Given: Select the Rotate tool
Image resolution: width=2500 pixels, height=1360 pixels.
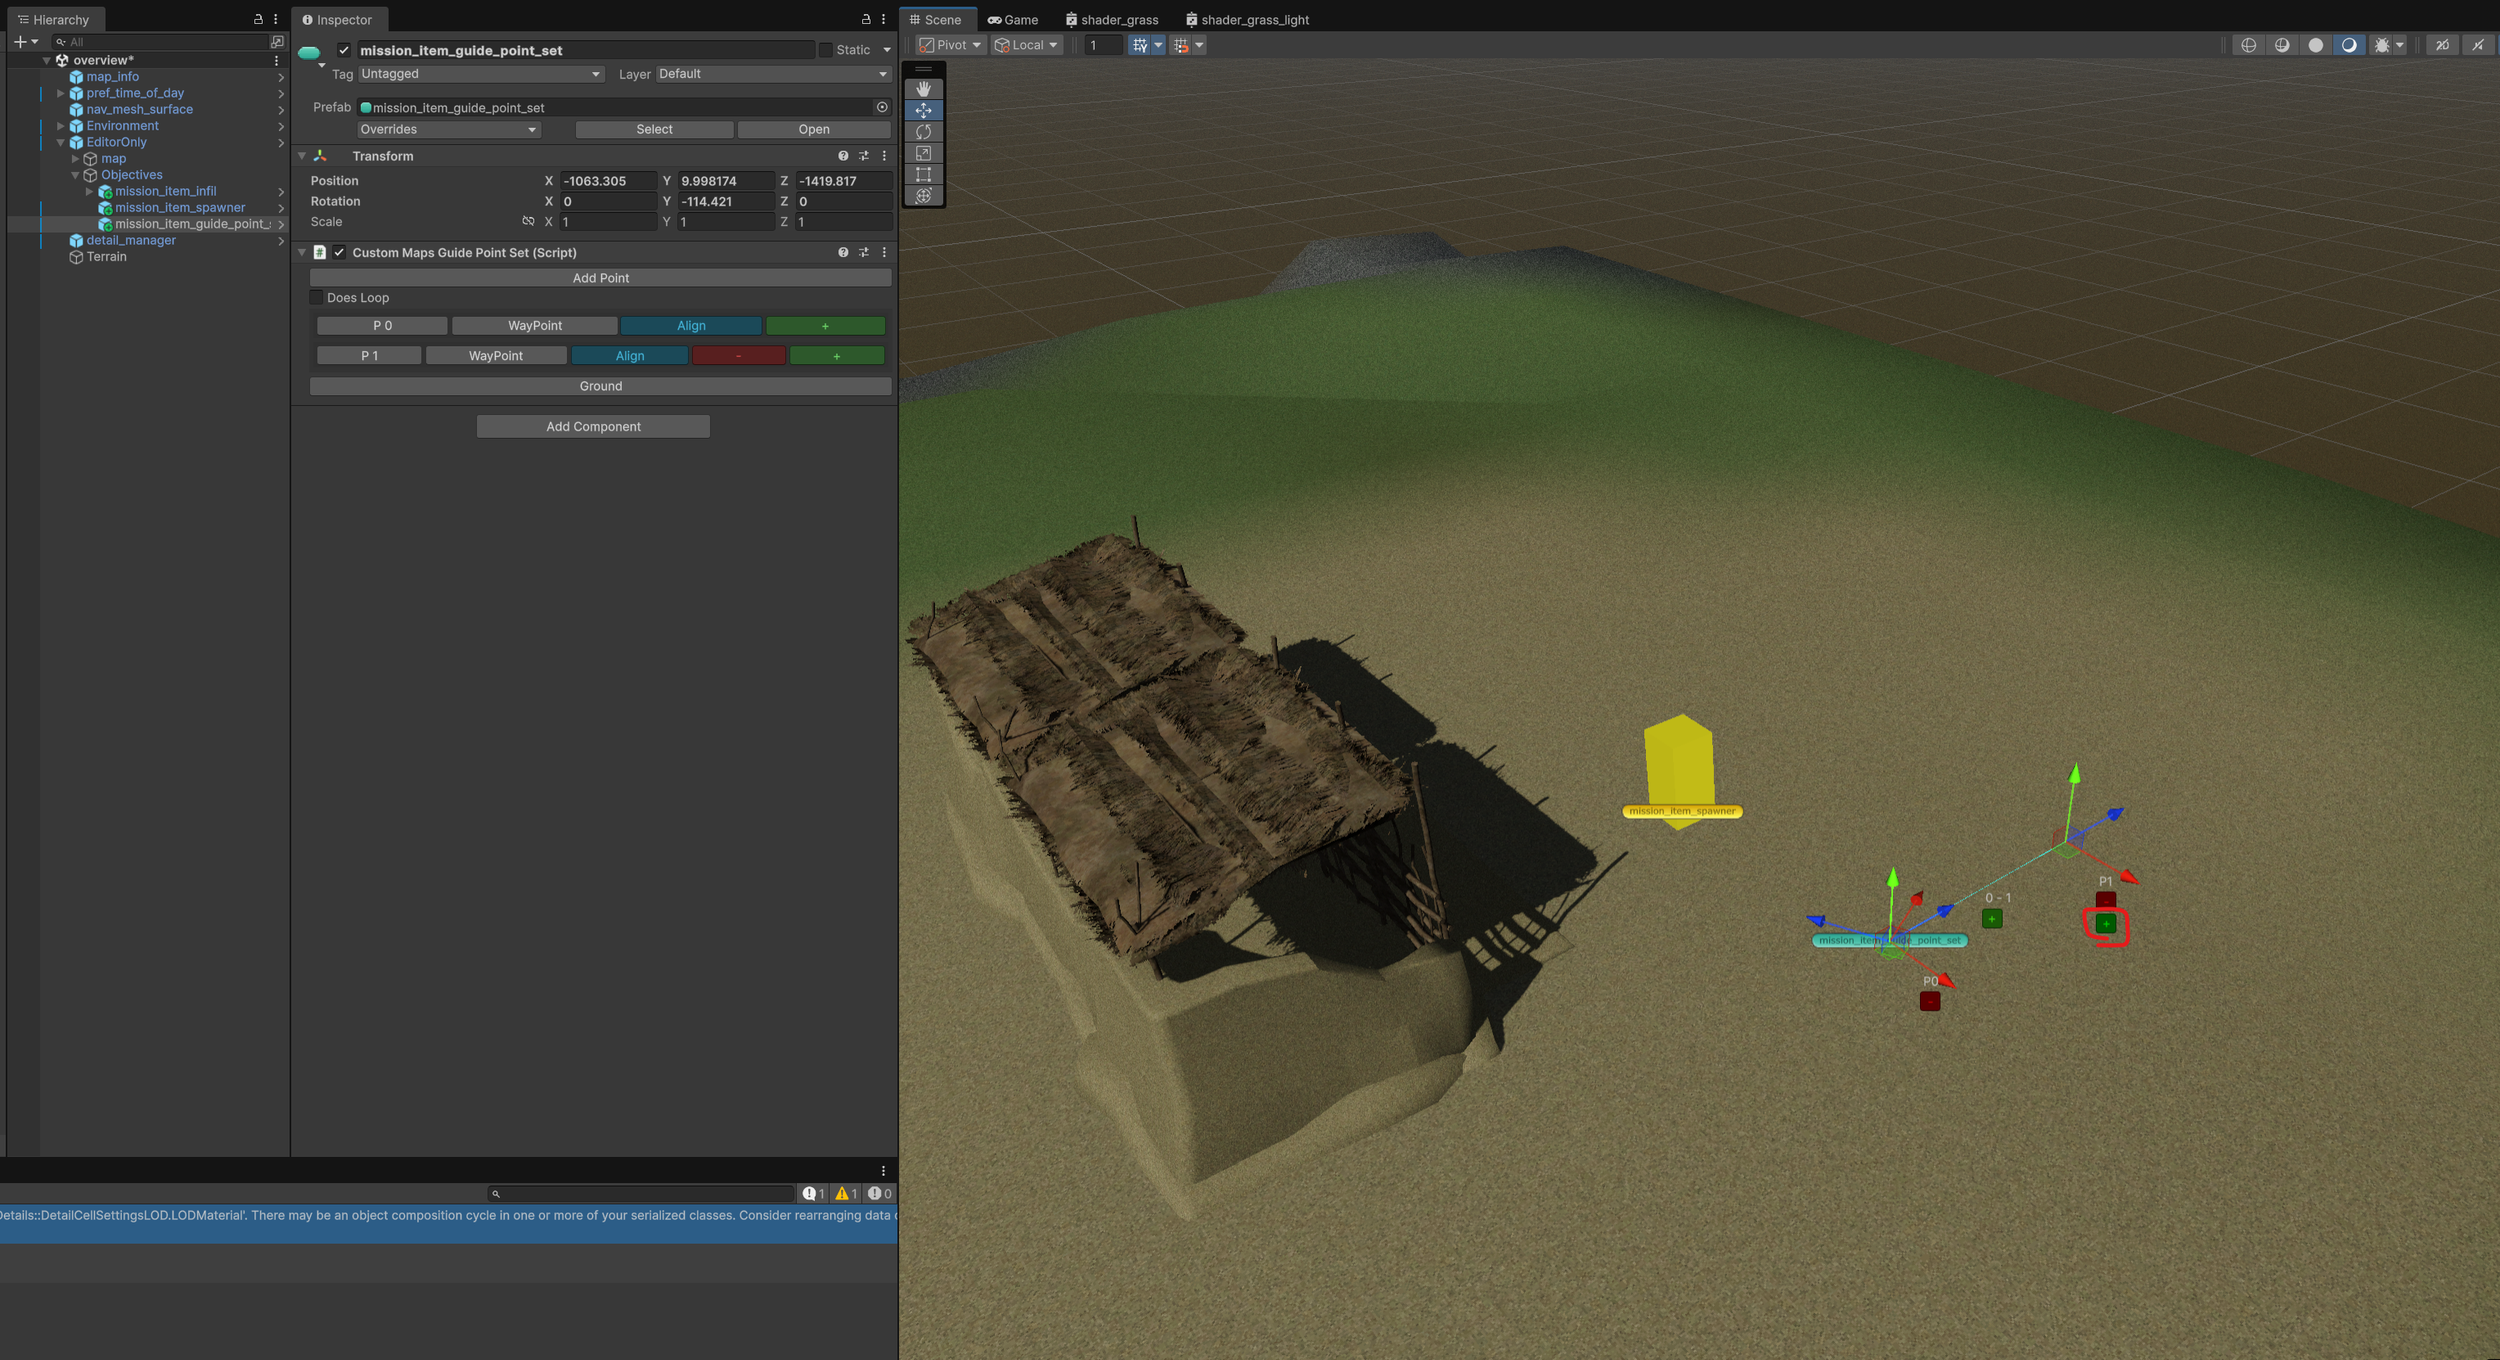Looking at the screenshot, I should [x=923, y=132].
